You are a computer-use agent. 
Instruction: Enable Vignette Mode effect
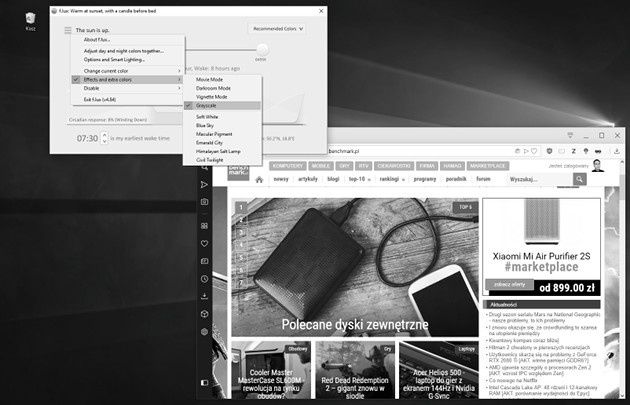(x=222, y=97)
